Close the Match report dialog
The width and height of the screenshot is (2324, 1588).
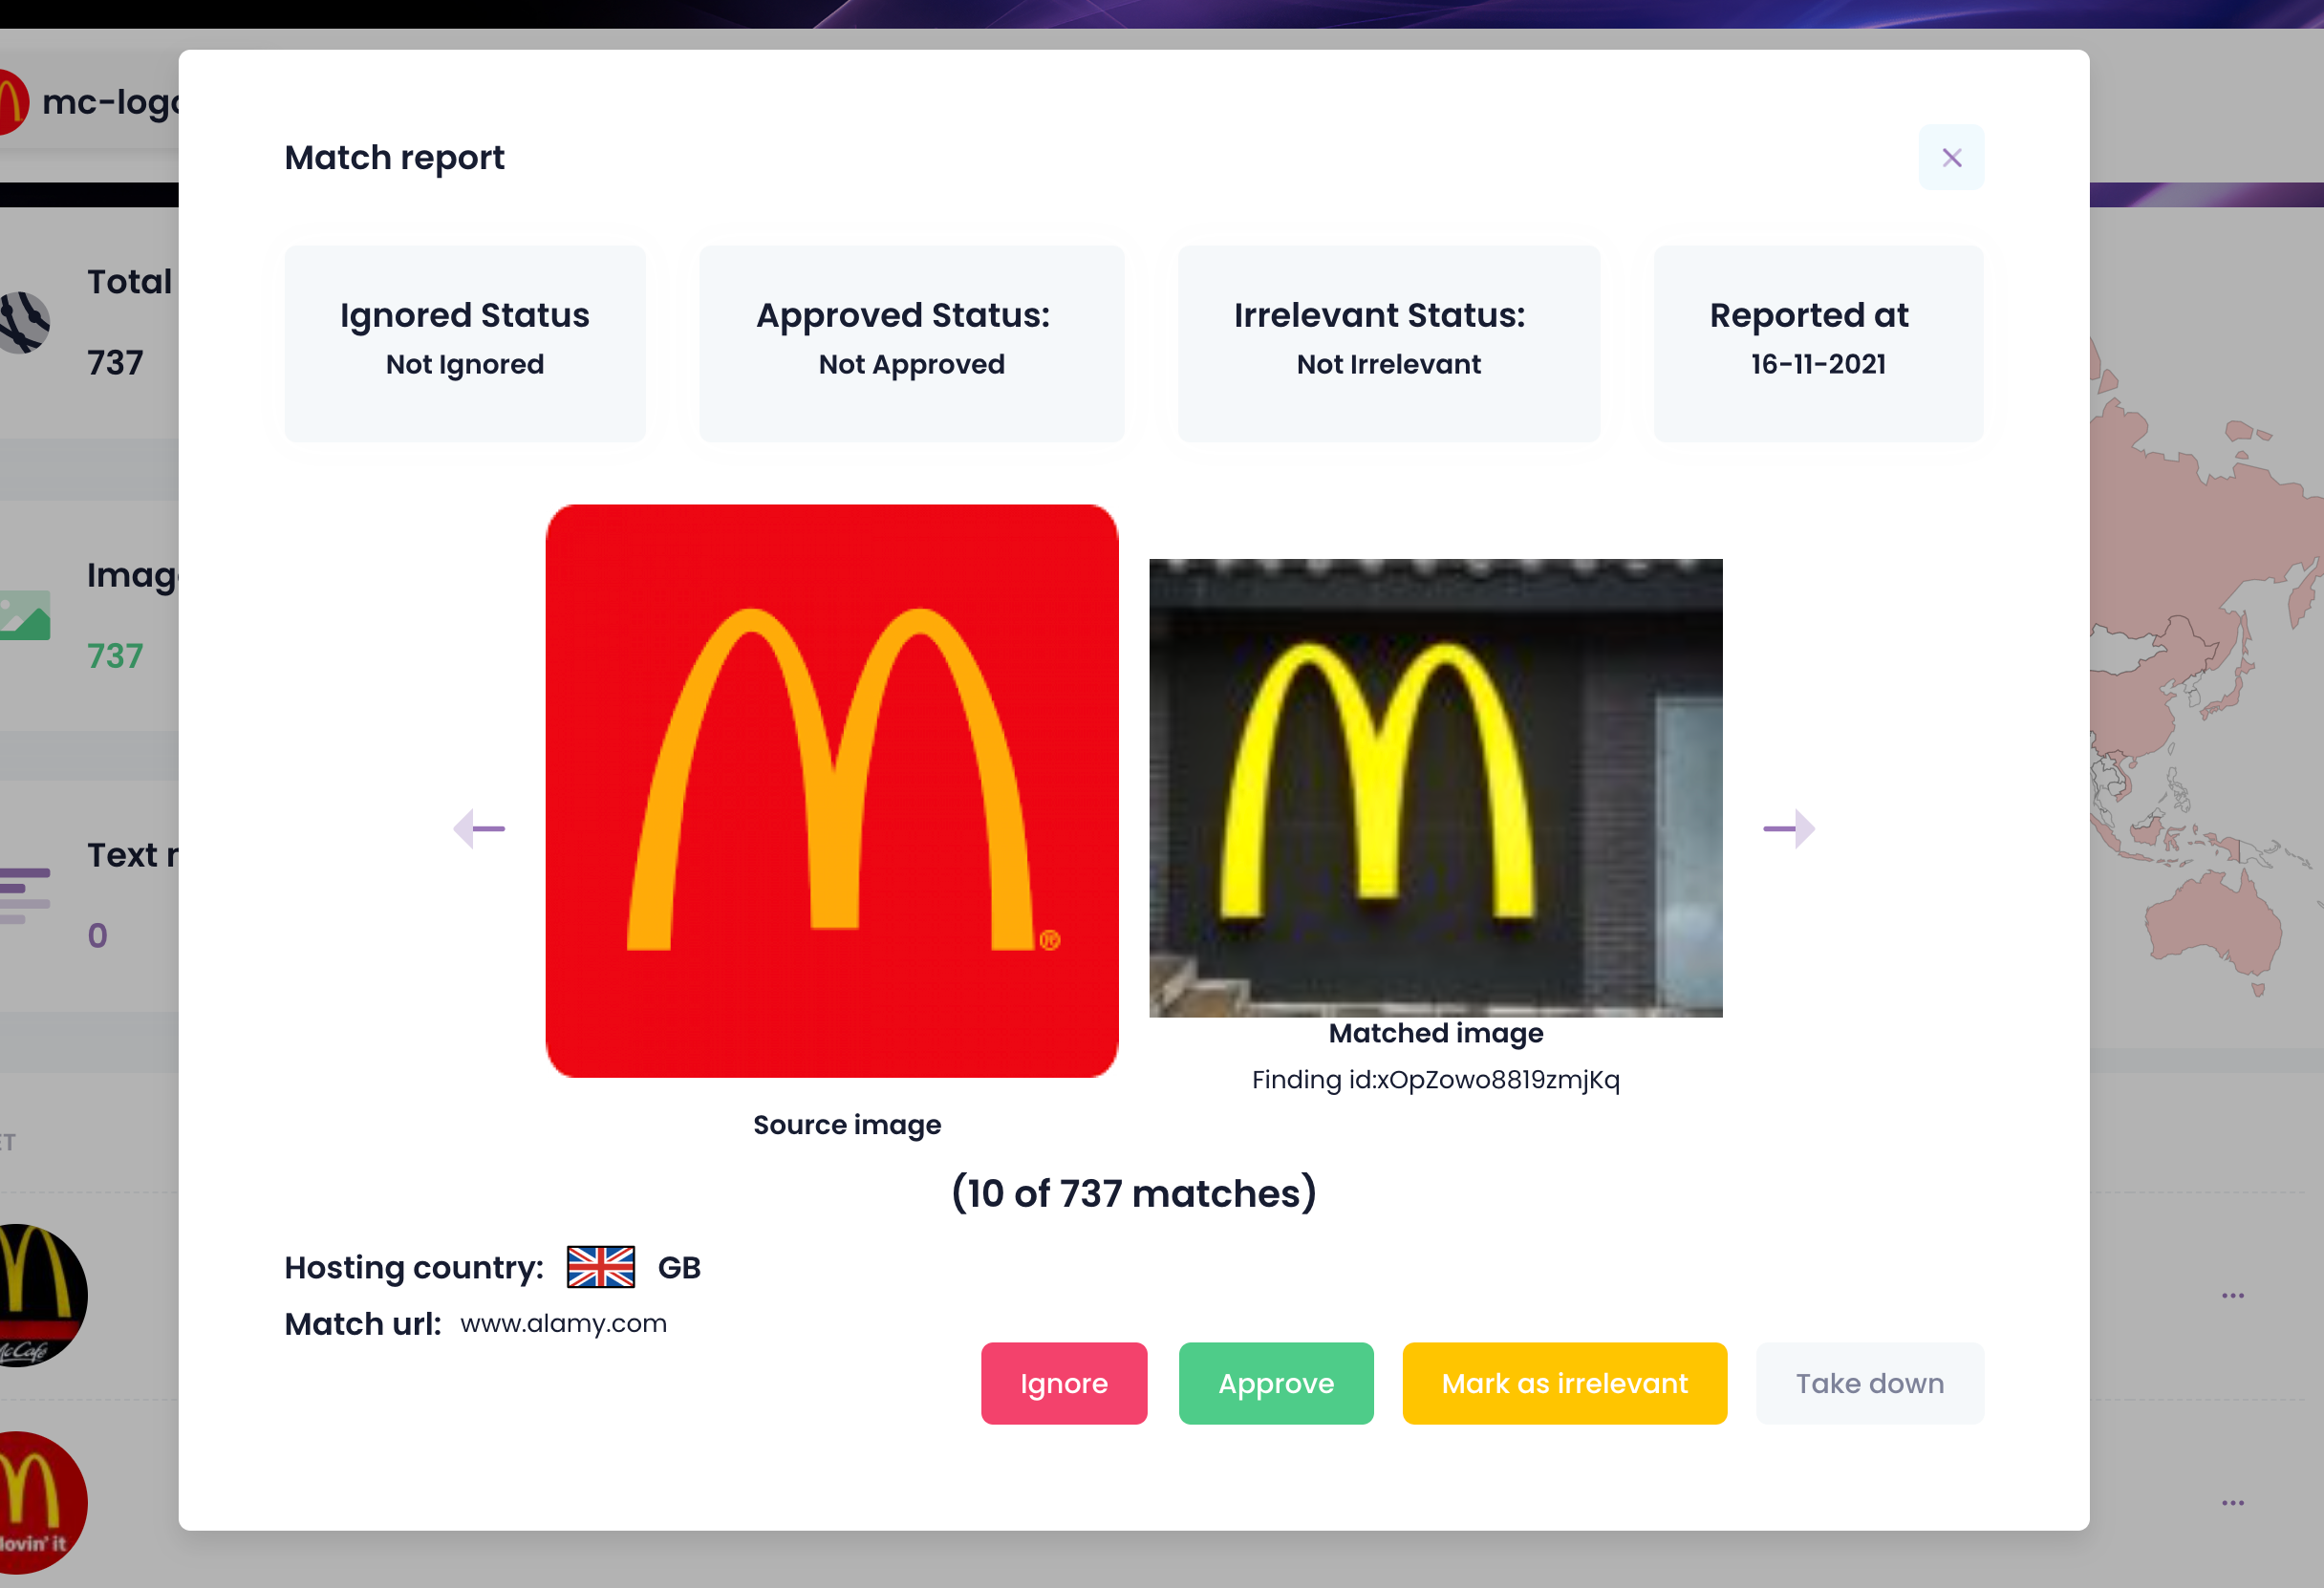pyautogui.click(x=1951, y=157)
